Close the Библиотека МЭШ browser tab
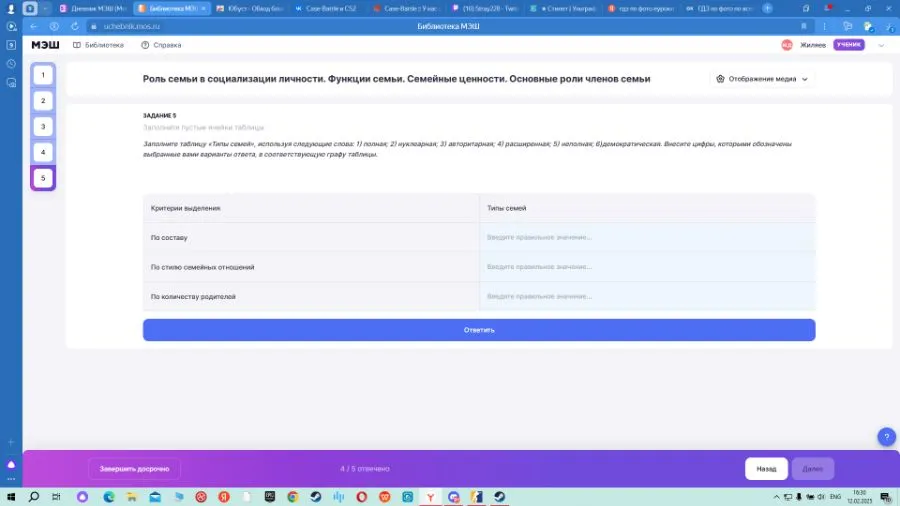The width and height of the screenshot is (900, 506). [203, 9]
